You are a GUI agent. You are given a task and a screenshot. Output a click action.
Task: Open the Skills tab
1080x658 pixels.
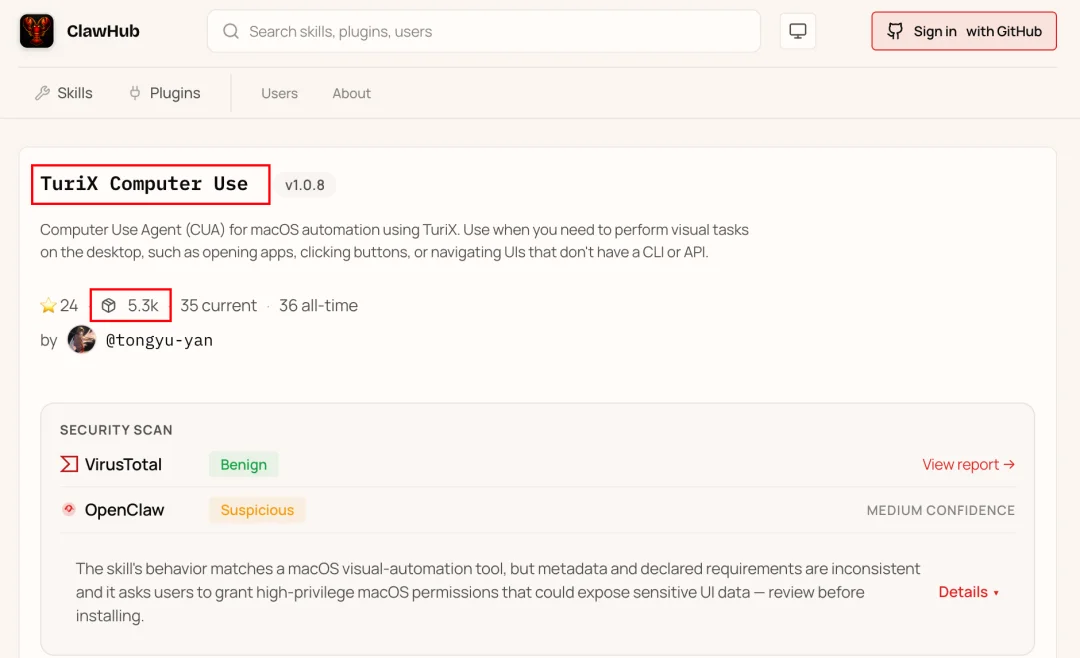(74, 93)
